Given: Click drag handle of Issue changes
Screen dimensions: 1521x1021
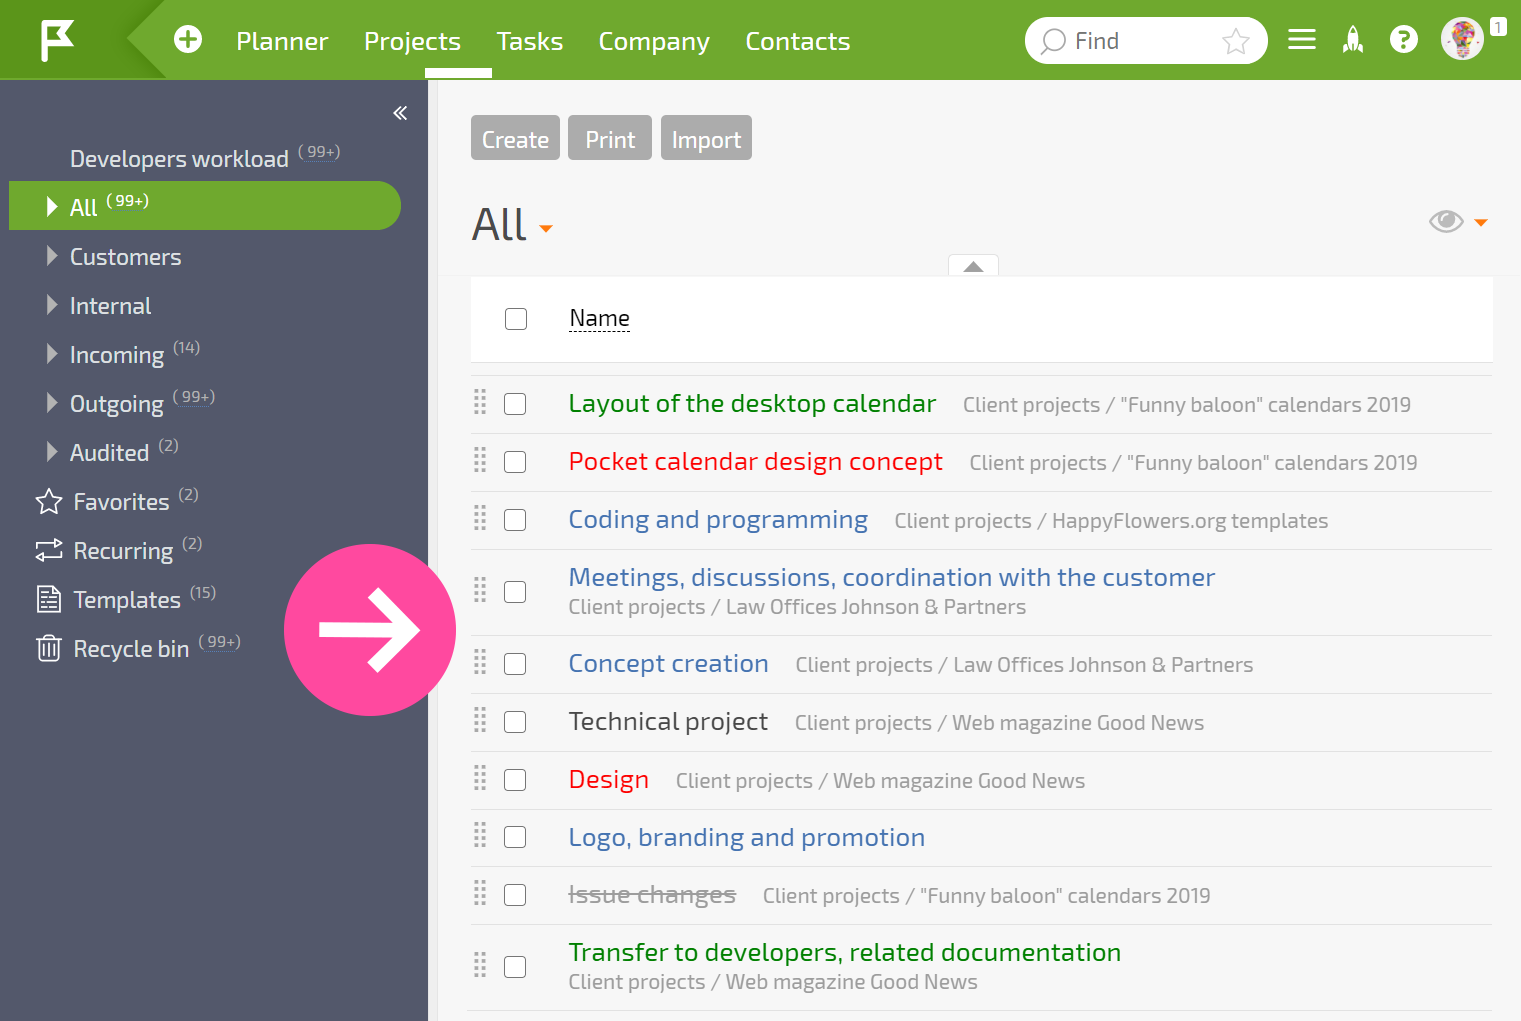Looking at the screenshot, I should tap(480, 893).
